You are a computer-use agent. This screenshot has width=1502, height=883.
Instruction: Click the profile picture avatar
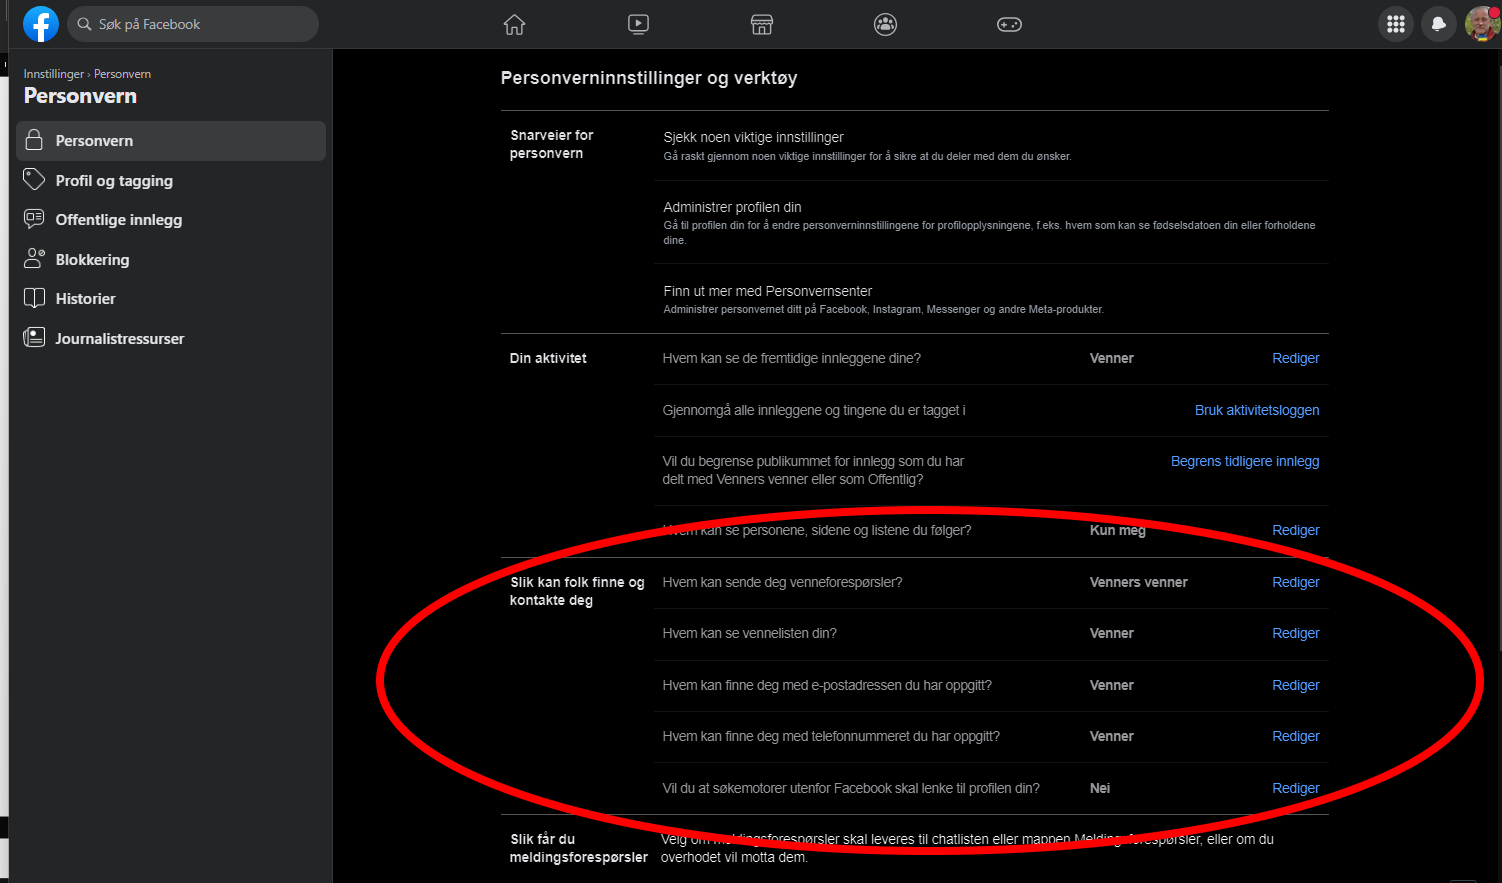1481,24
